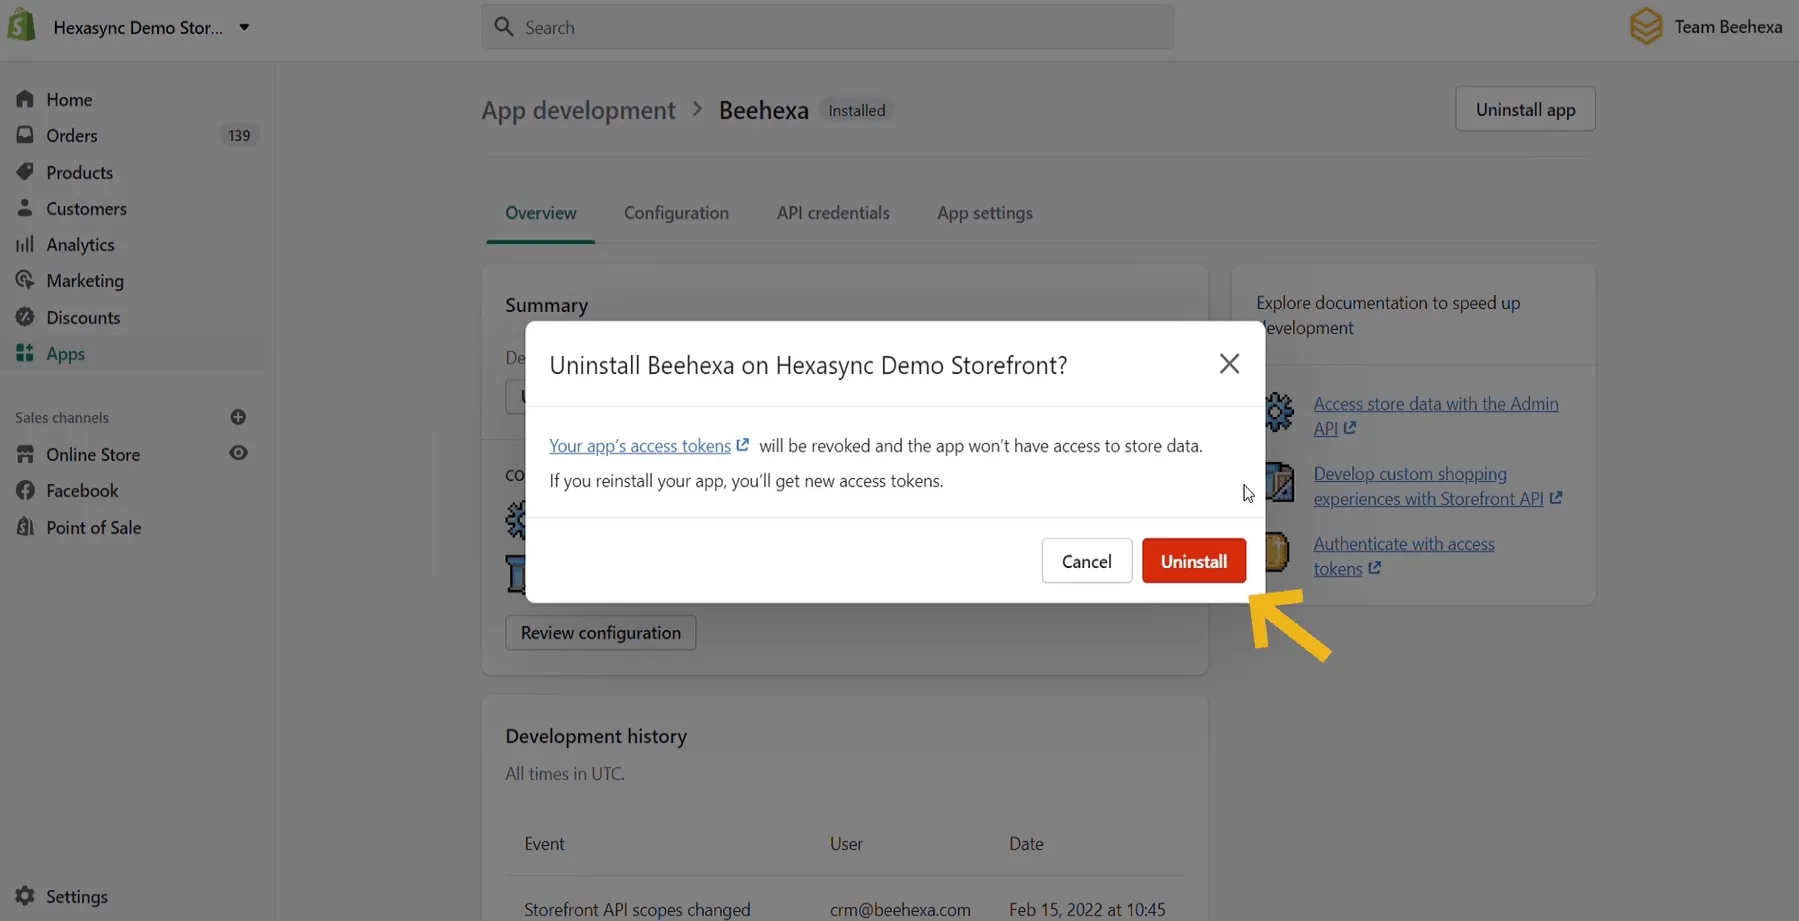Click Cancel in the uninstall dialog
Screen dimensions: 1799x921
(x=1086, y=561)
